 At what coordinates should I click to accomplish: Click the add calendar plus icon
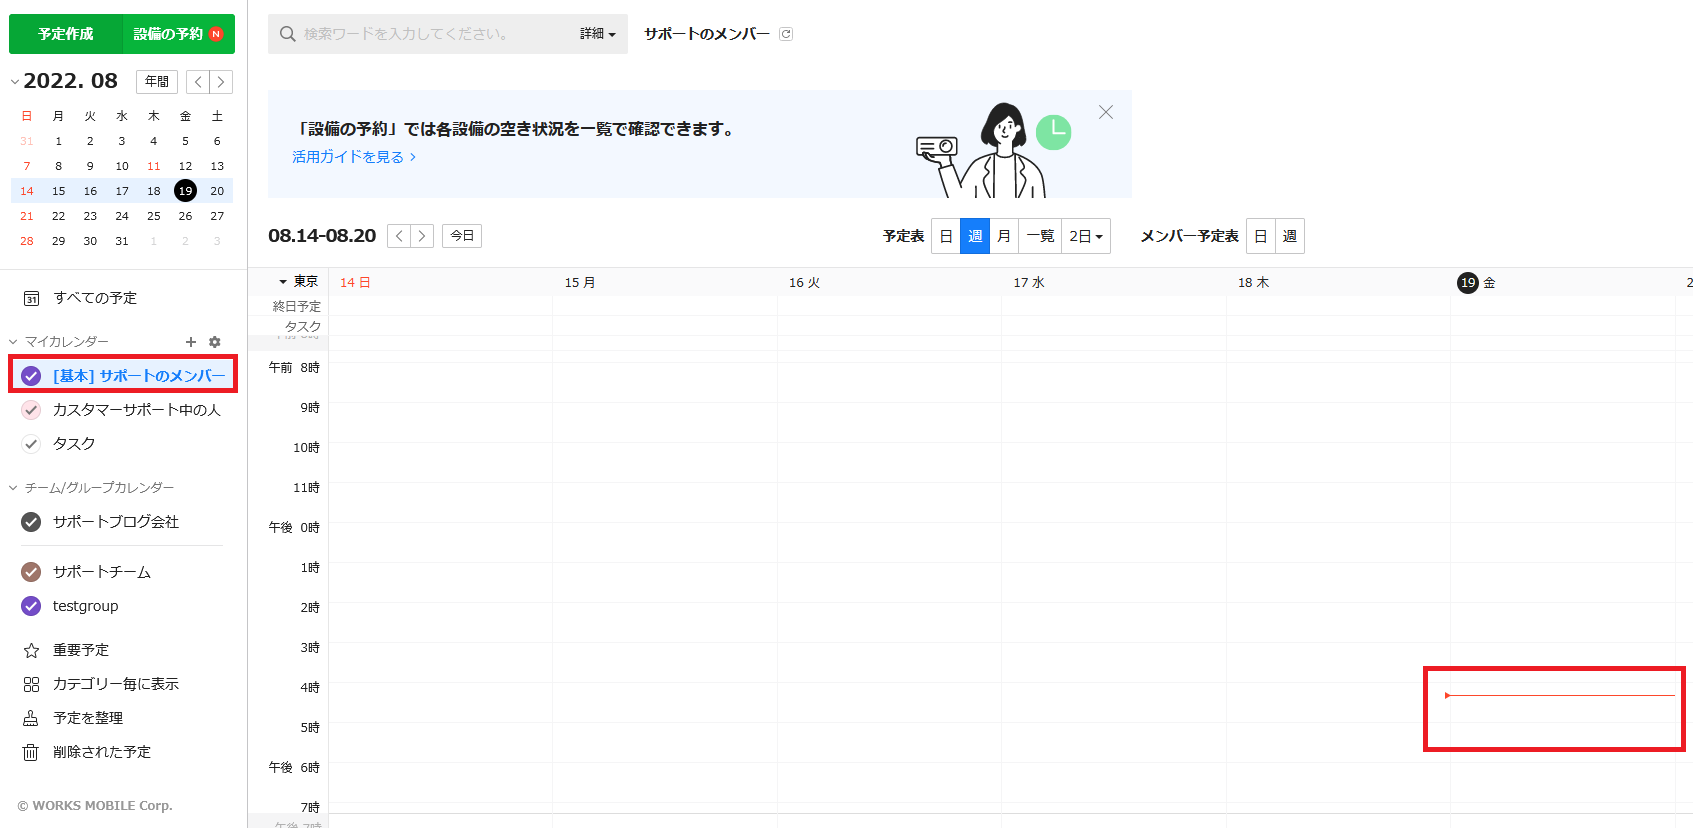(x=191, y=342)
